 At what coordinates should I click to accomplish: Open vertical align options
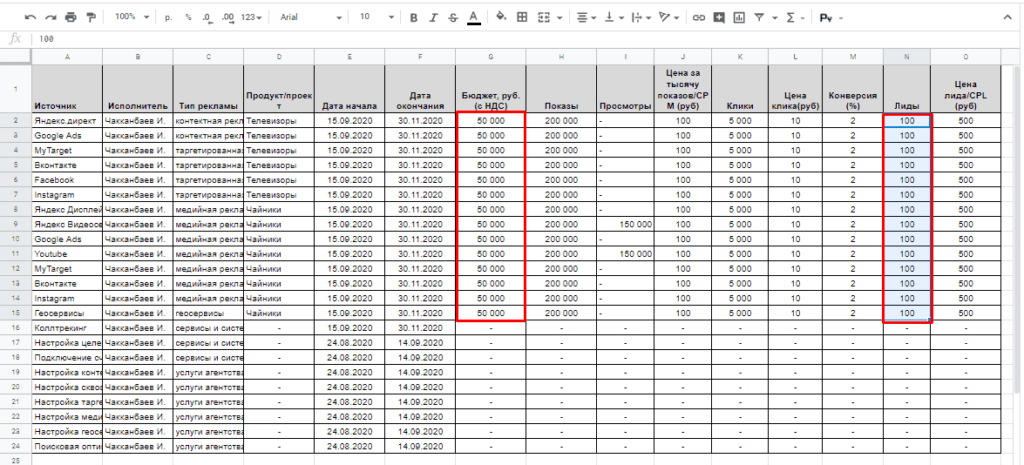(x=613, y=18)
